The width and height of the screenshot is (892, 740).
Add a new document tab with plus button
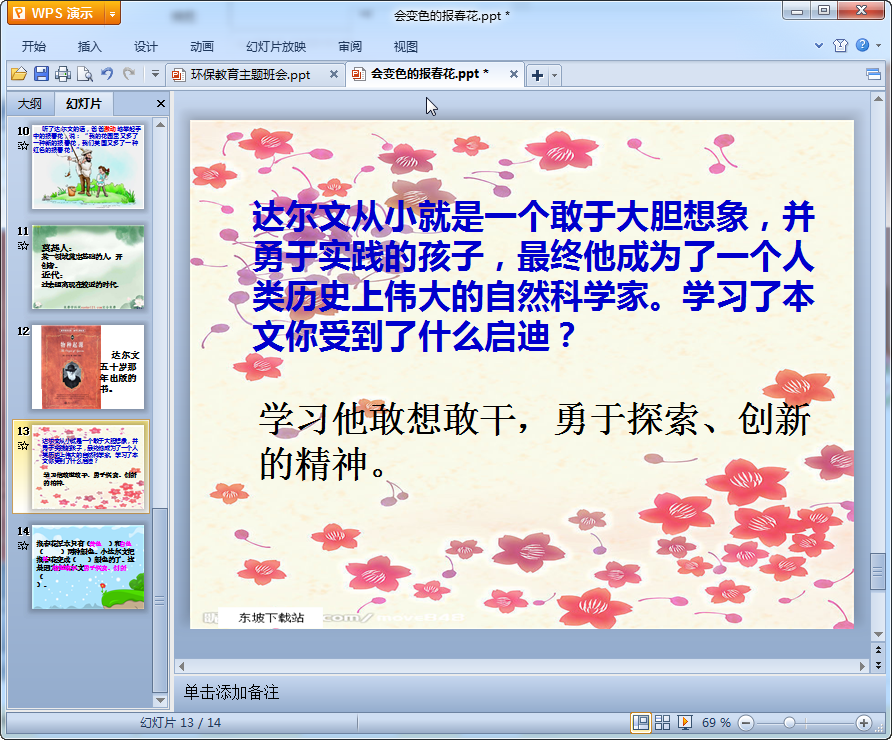(537, 75)
